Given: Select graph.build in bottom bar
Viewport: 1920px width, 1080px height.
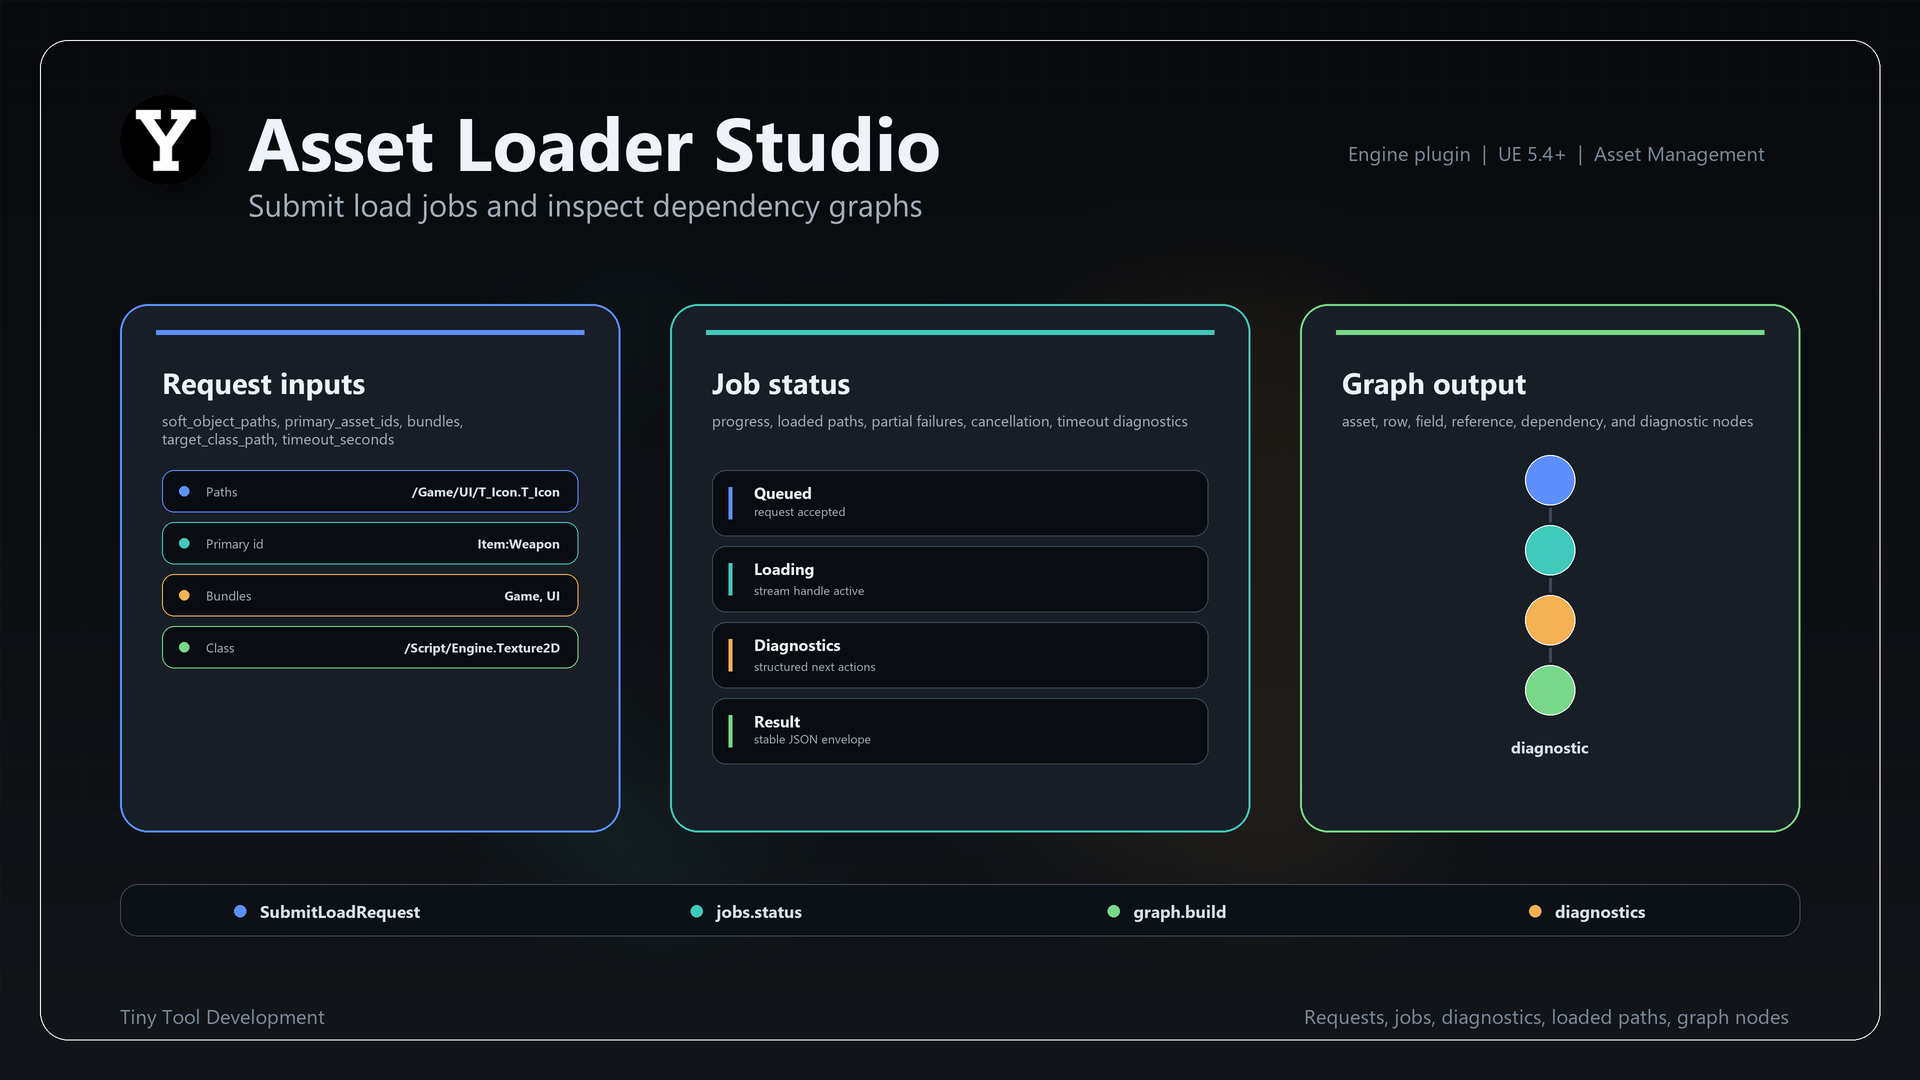Looking at the screenshot, I should (x=1180, y=912).
